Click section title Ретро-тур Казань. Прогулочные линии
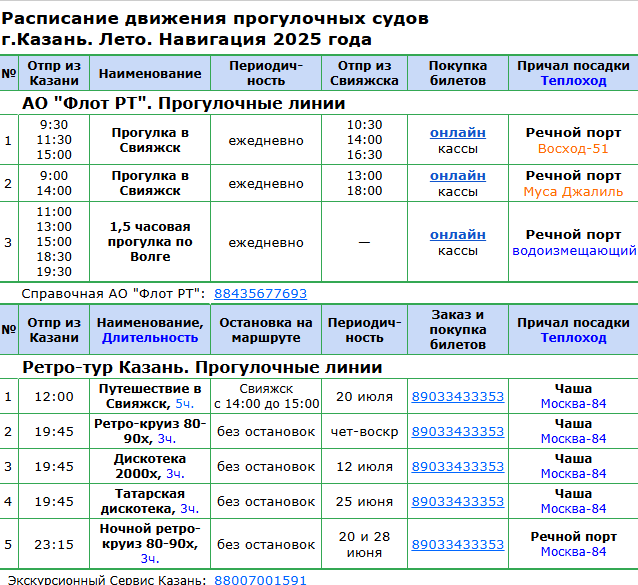The height and width of the screenshot is (585, 638). 202,367
